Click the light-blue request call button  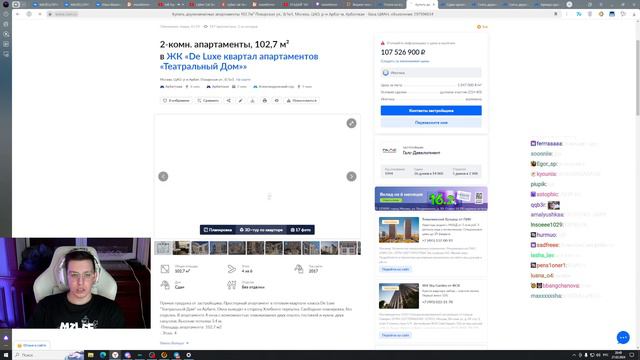click(x=431, y=122)
